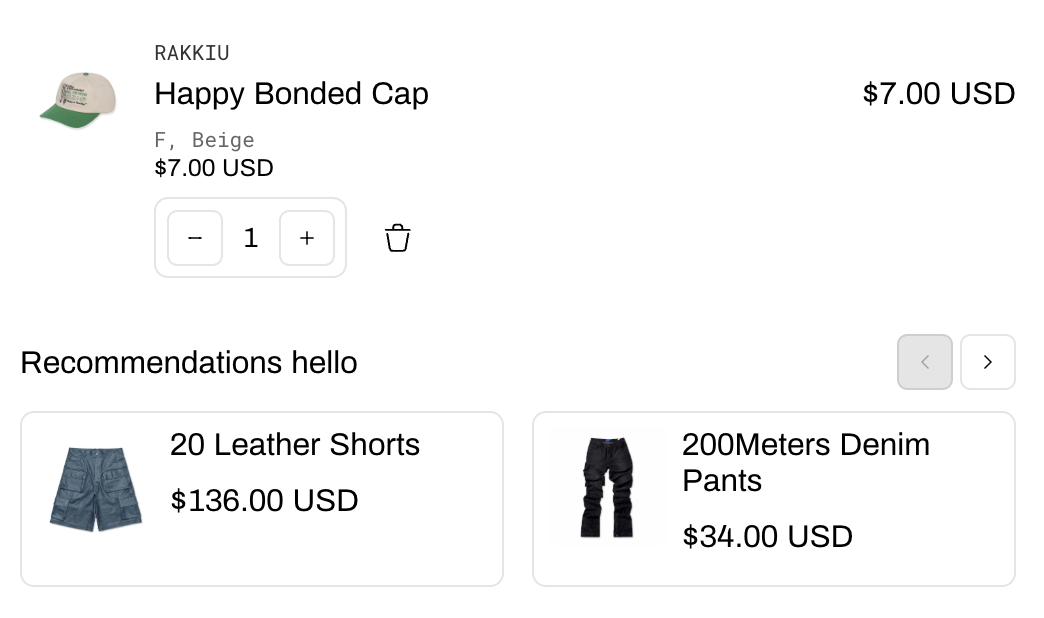Click the RAKKIU brand label
1044x618 pixels.
(x=192, y=53)
